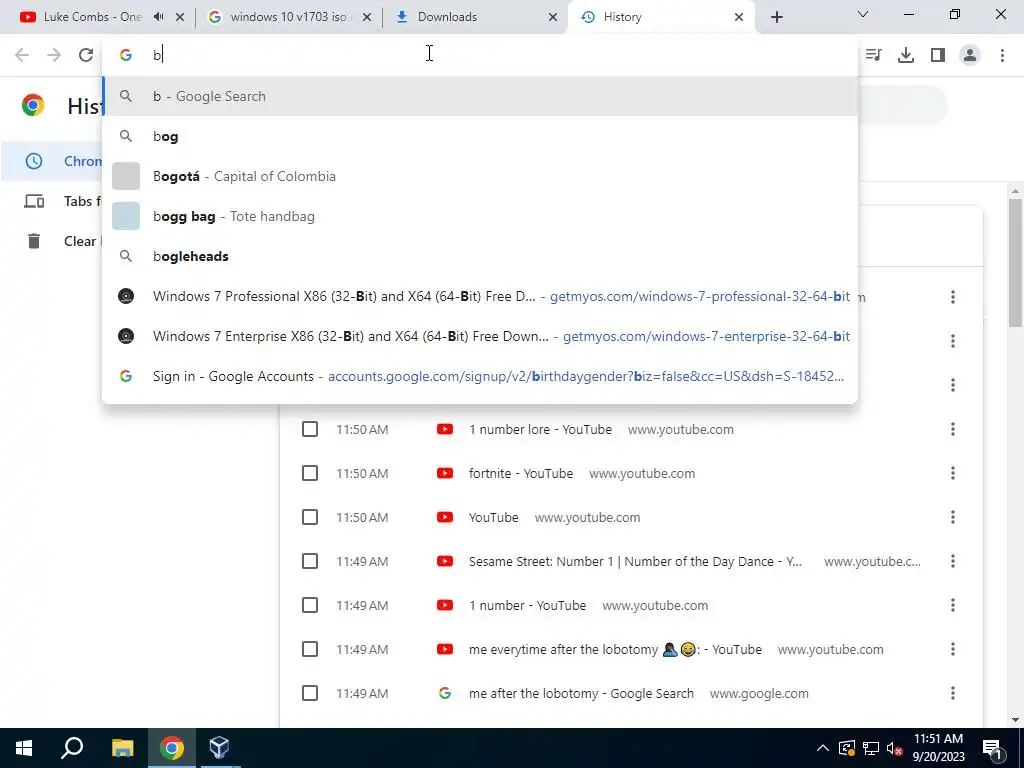Open the Windows 7 Professional getmyos suggestion
The image size is (1024, 768).
point(480,296)
